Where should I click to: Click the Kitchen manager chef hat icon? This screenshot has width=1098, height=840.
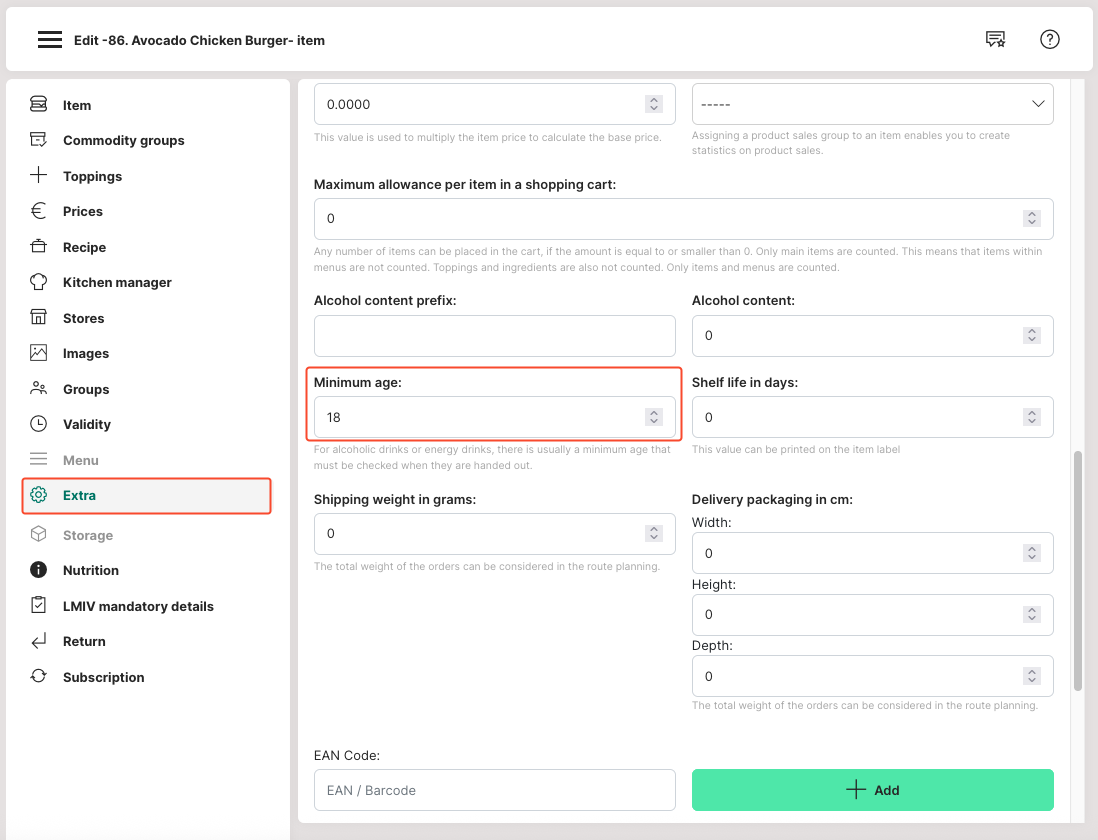(39, 282)
